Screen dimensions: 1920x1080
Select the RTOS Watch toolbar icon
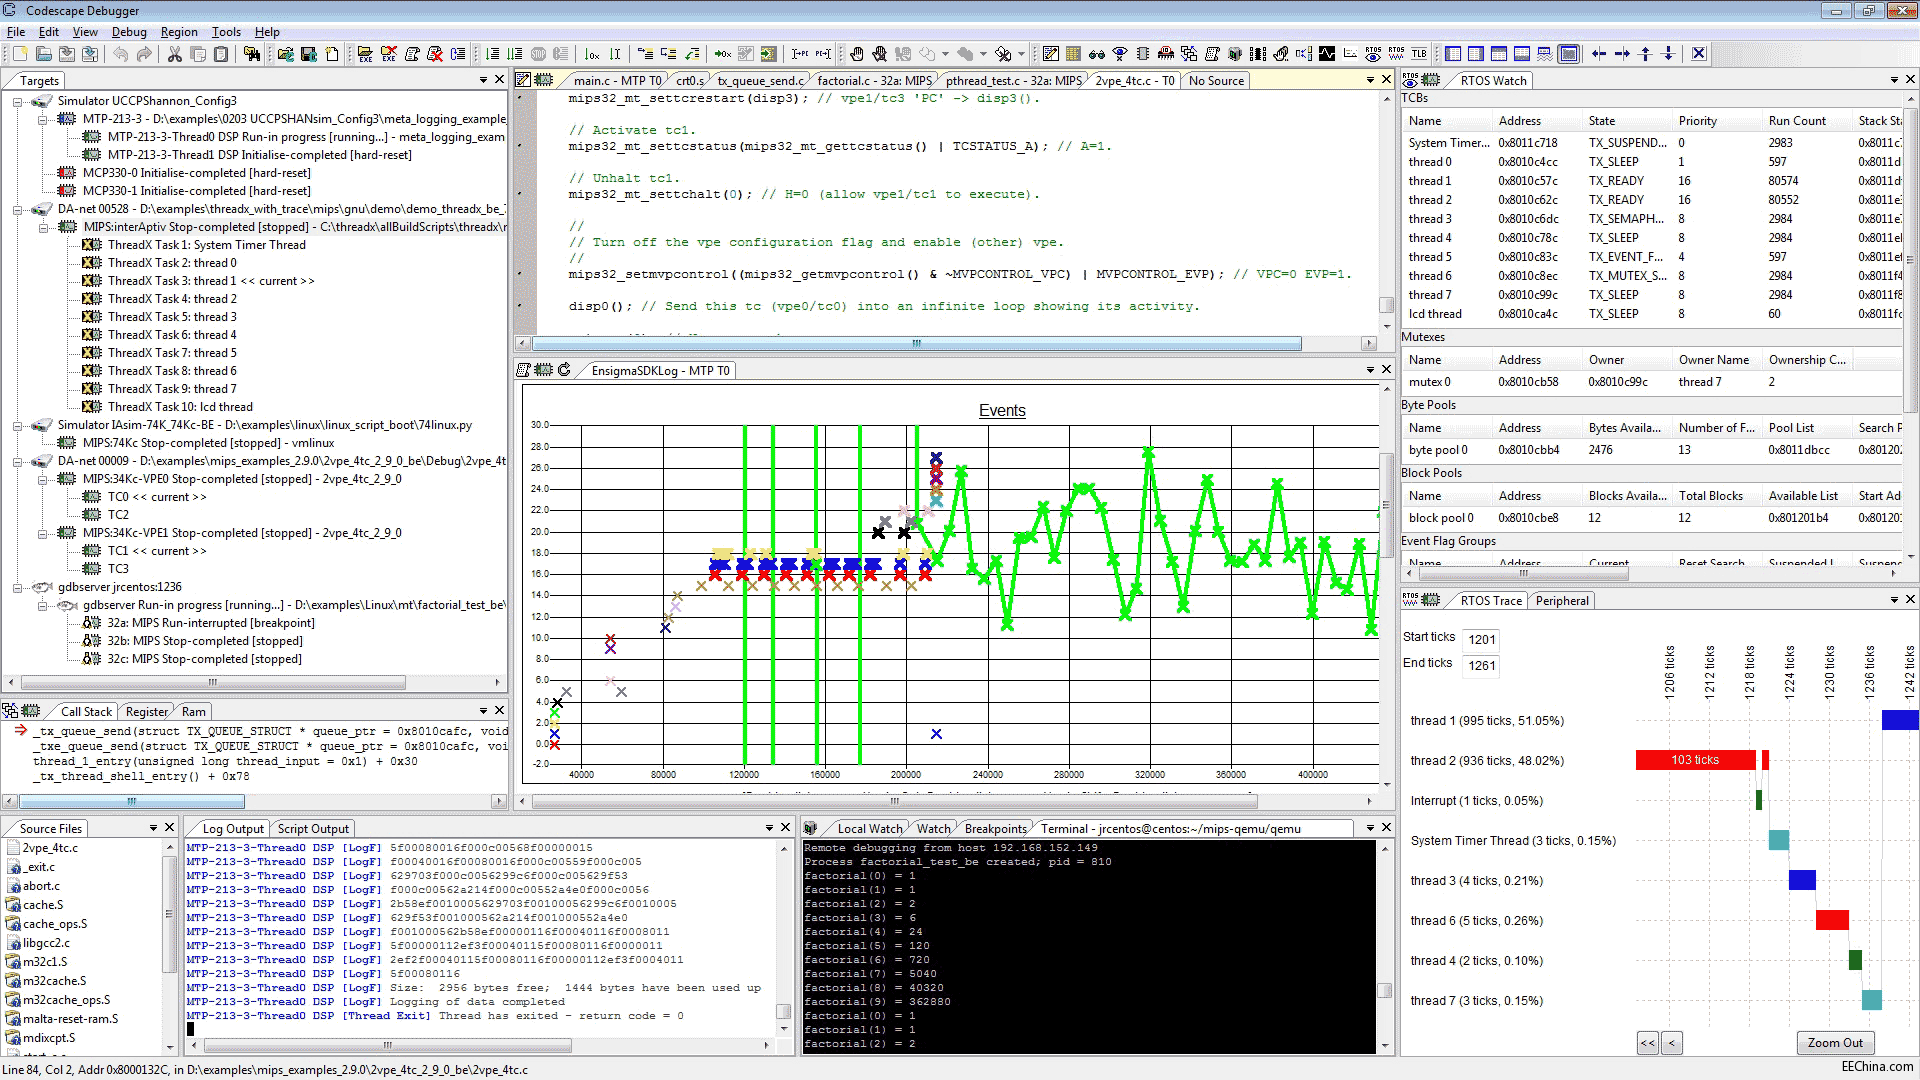tap(1373, 54)
